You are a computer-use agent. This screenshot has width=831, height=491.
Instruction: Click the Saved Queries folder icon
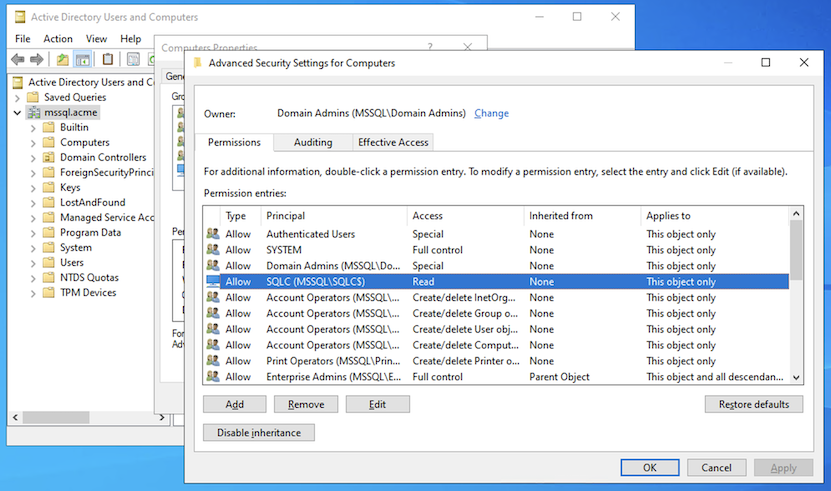(x=33, y=97)
